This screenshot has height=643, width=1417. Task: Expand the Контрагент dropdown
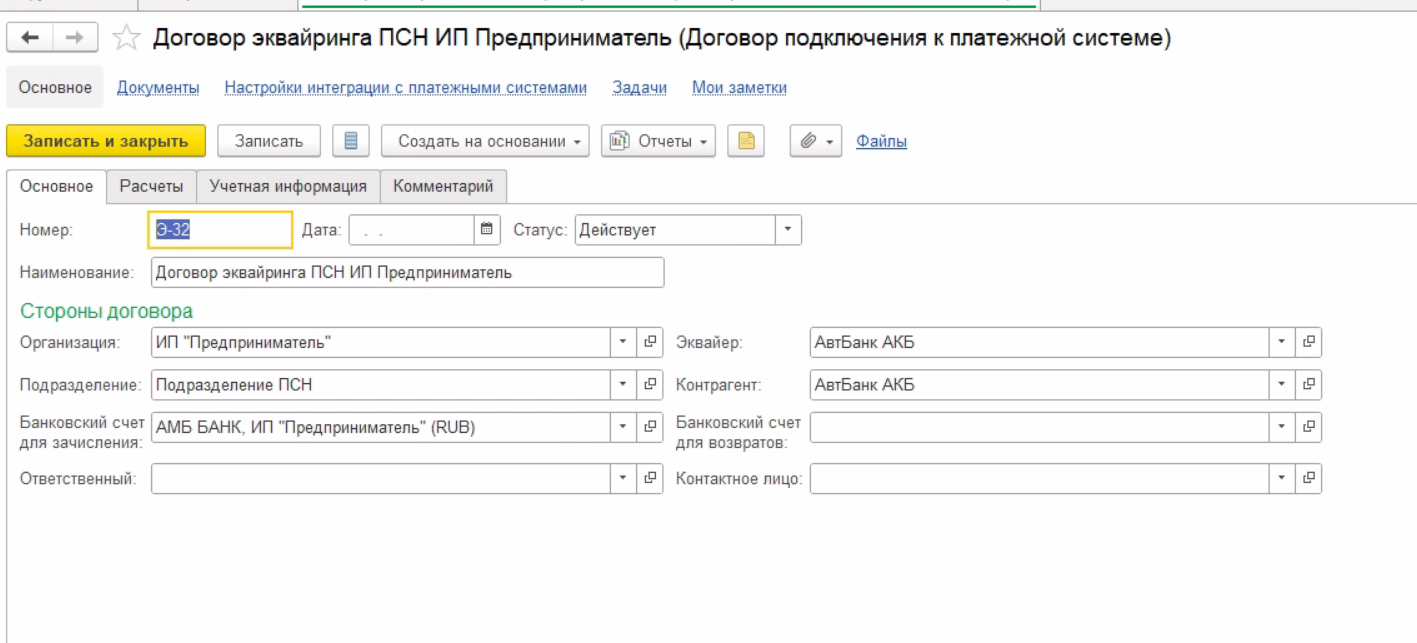click(x=1281, y=384)
